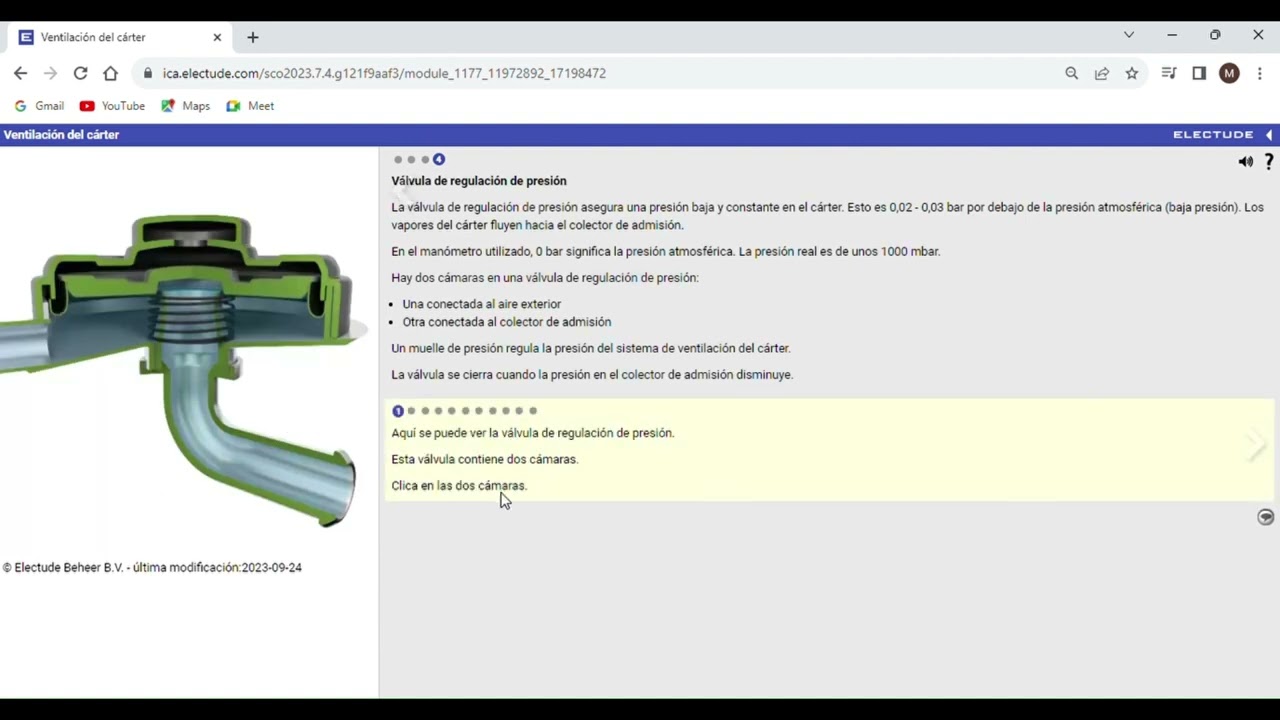Image resolution: width=1280 pixels, height=720 pixels.
Task: Open the YouTube bookmark
Action: [112, 106]
